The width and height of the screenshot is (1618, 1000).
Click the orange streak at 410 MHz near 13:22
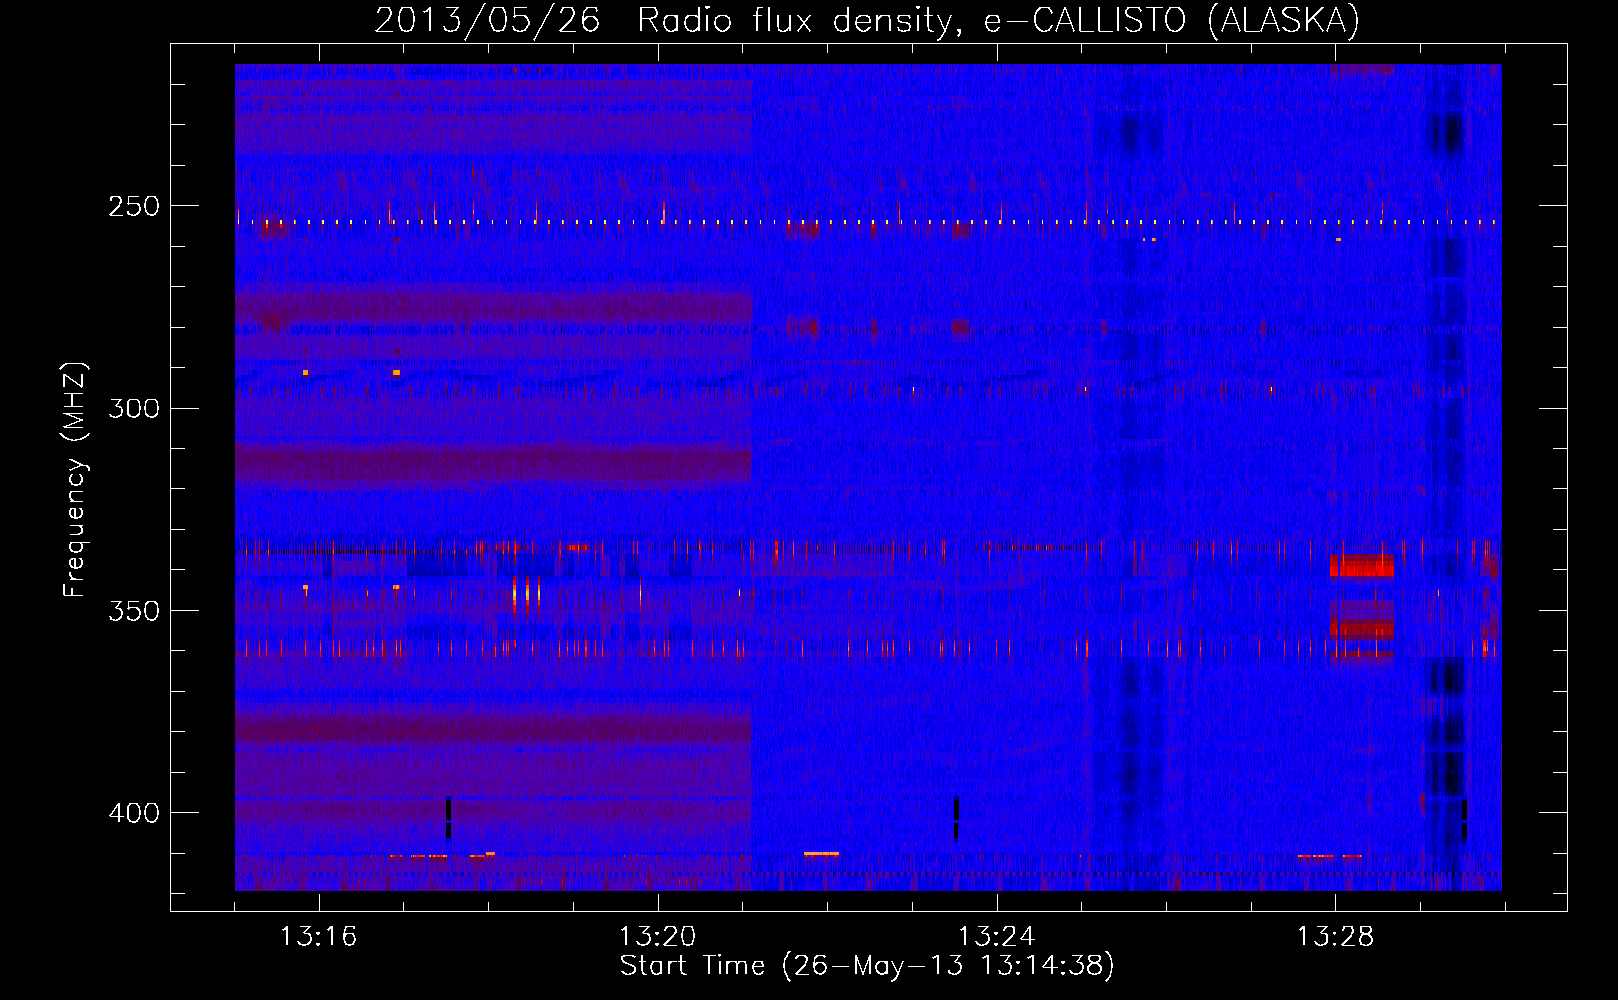tap(821, 853)
